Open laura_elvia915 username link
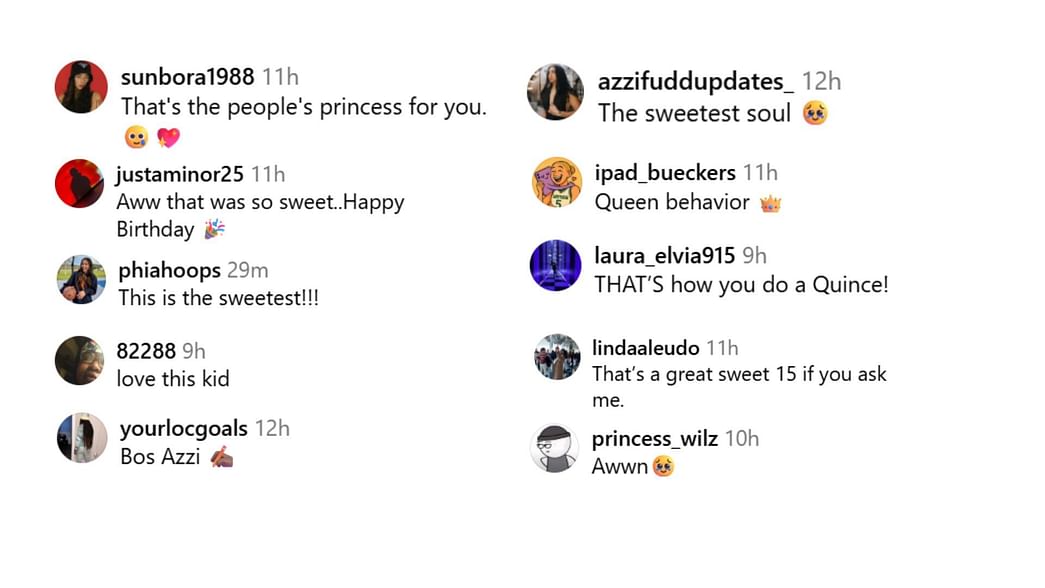1045x588 pixels. click(x=664, y=255)
